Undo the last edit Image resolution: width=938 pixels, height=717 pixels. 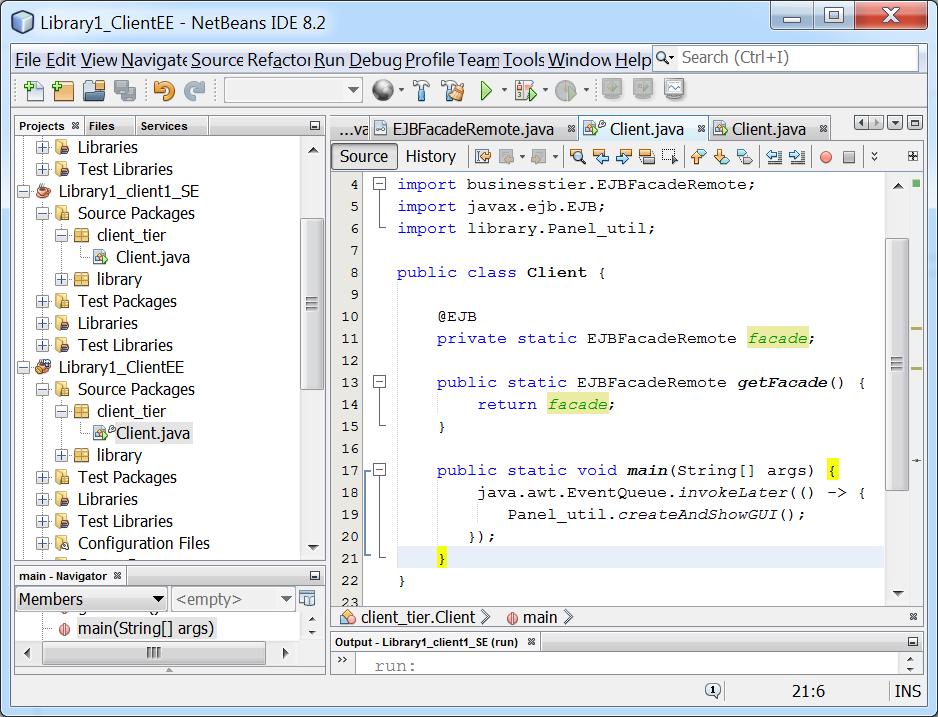pyautogui.click(x=164, y=90)
